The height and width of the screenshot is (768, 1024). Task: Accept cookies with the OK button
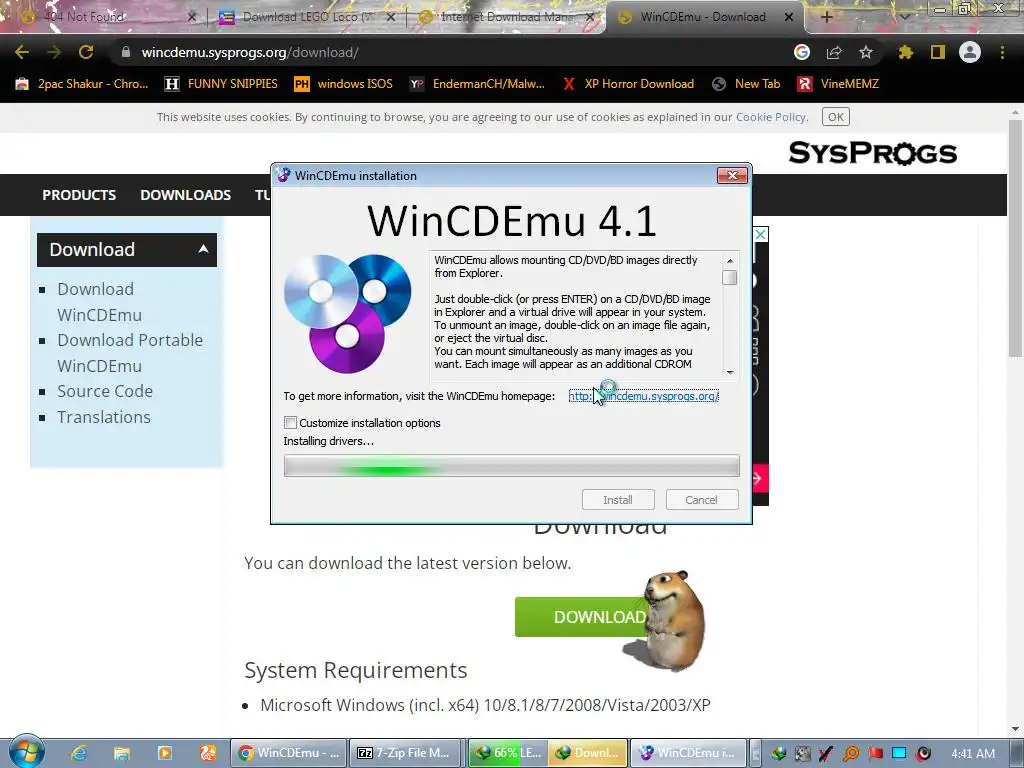tap(836, 117)
